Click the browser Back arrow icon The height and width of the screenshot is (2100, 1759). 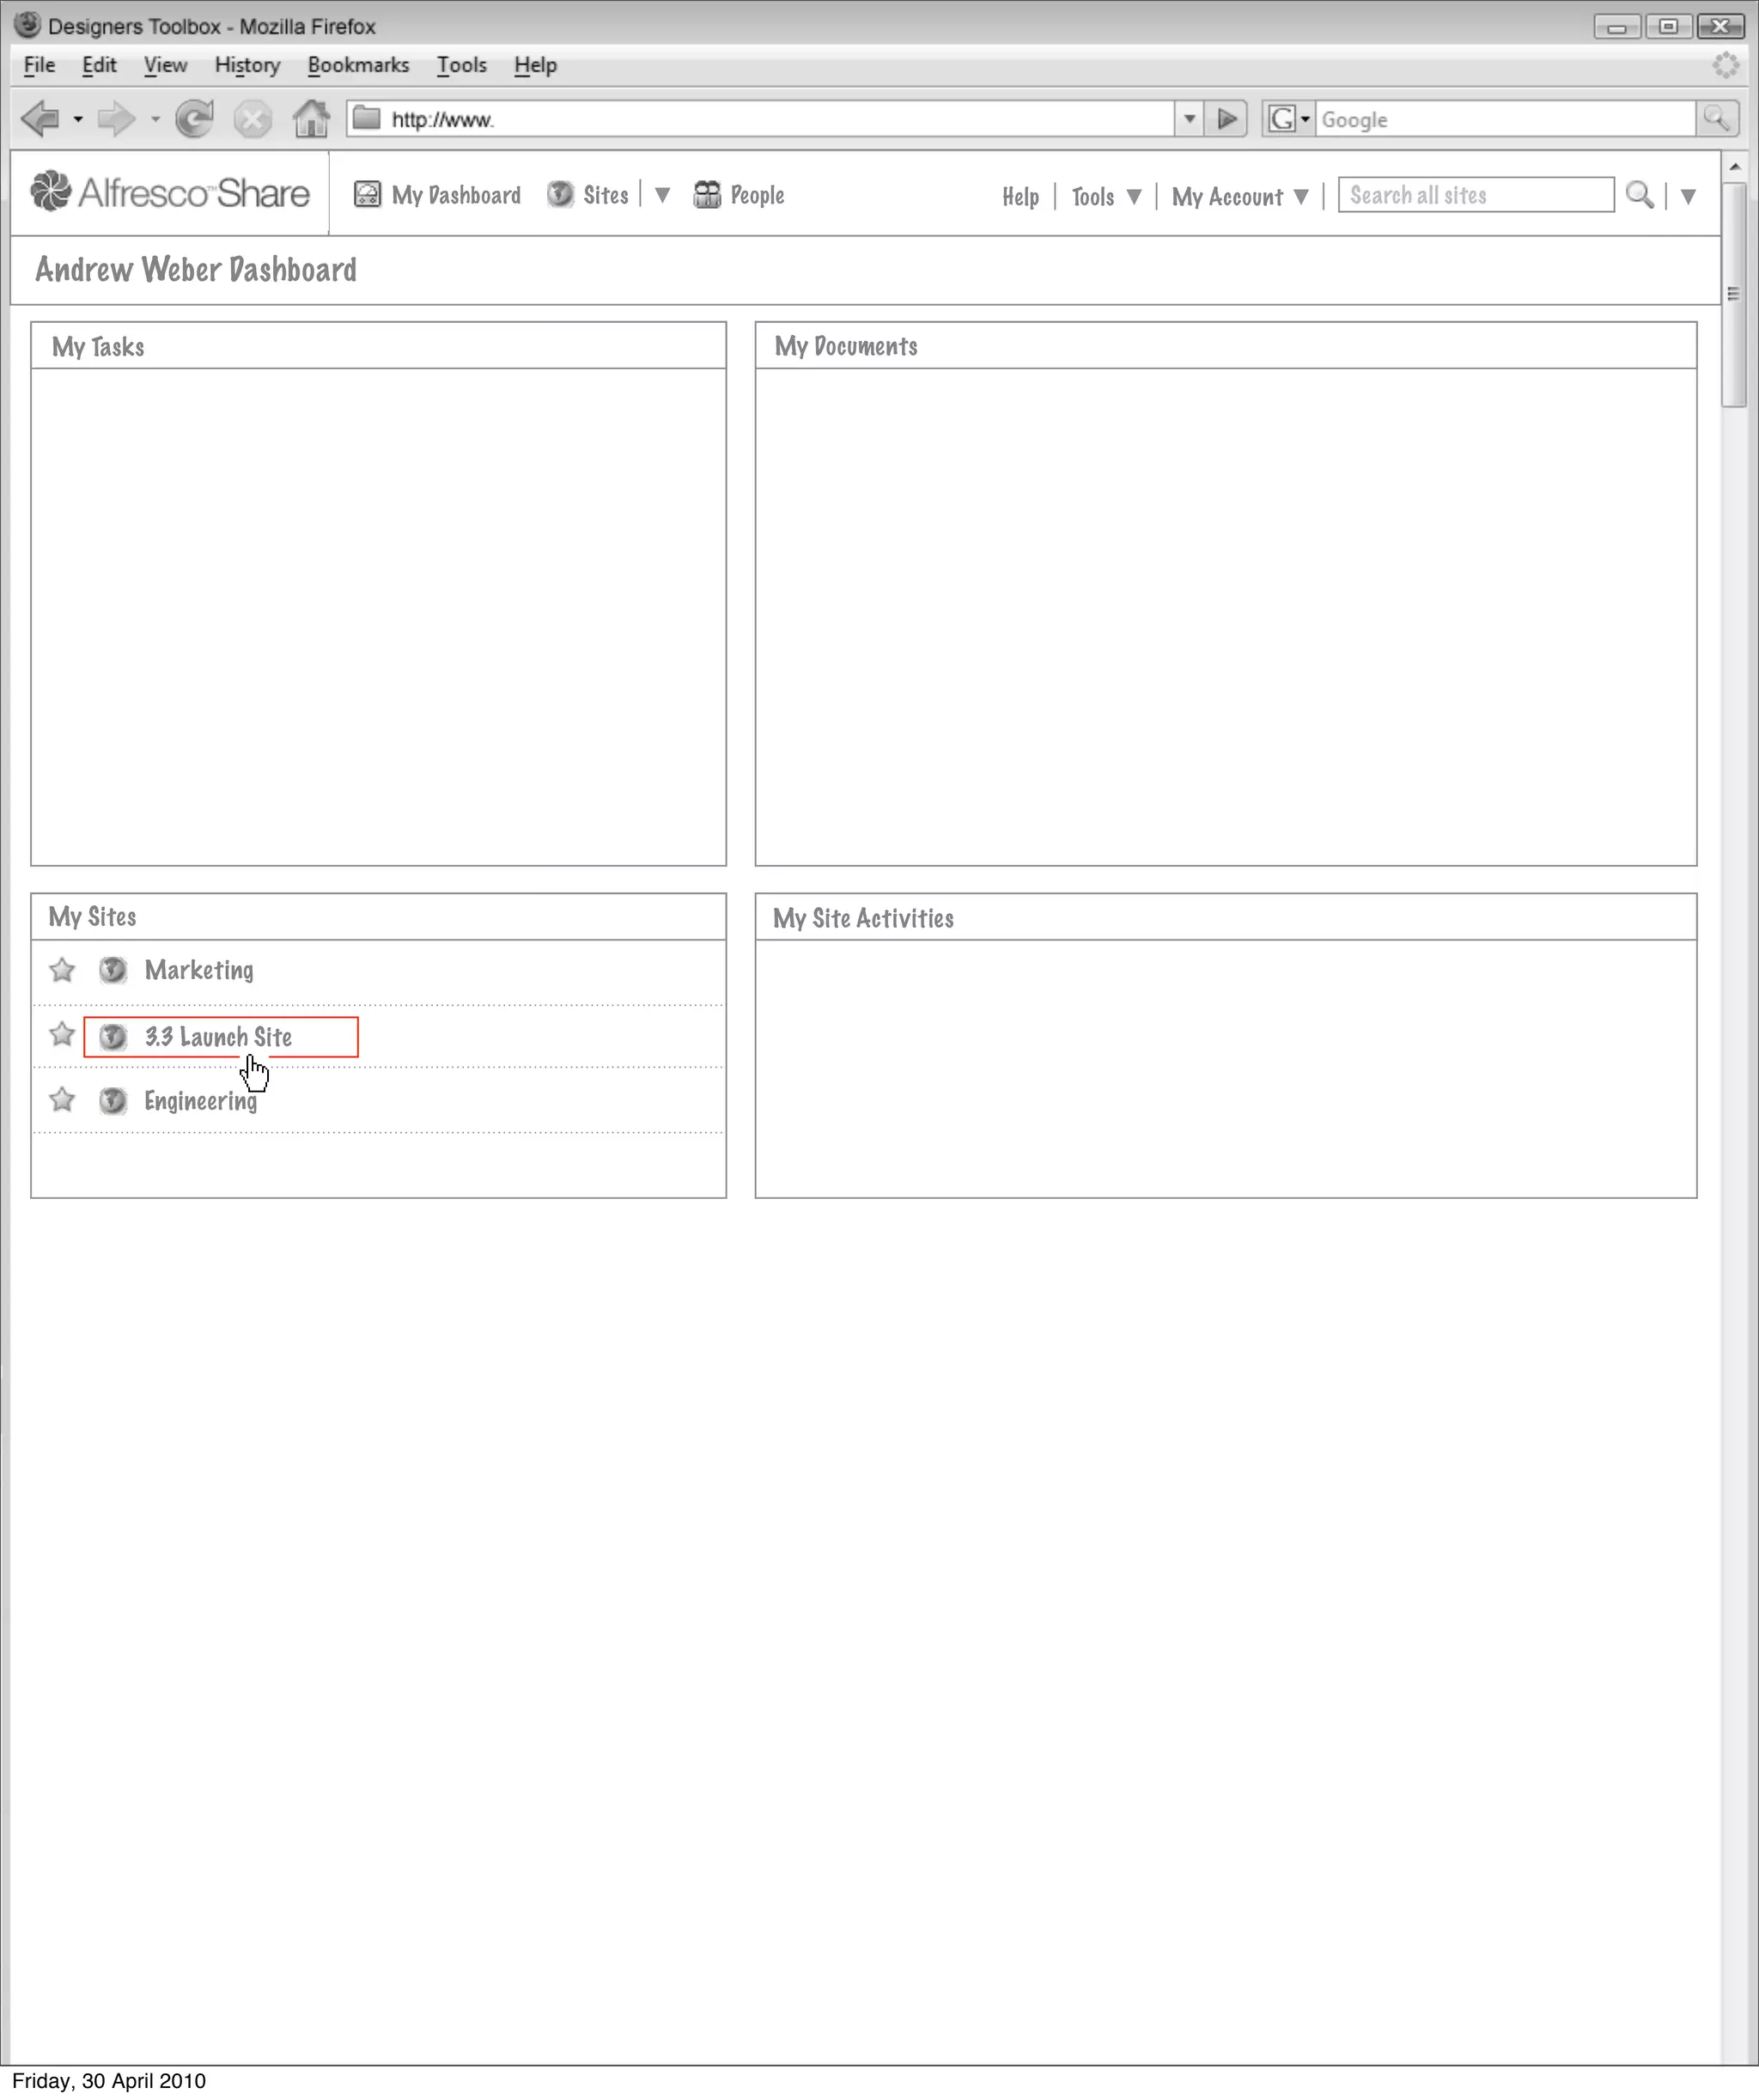pyautogui.click(x=41, y=119)
